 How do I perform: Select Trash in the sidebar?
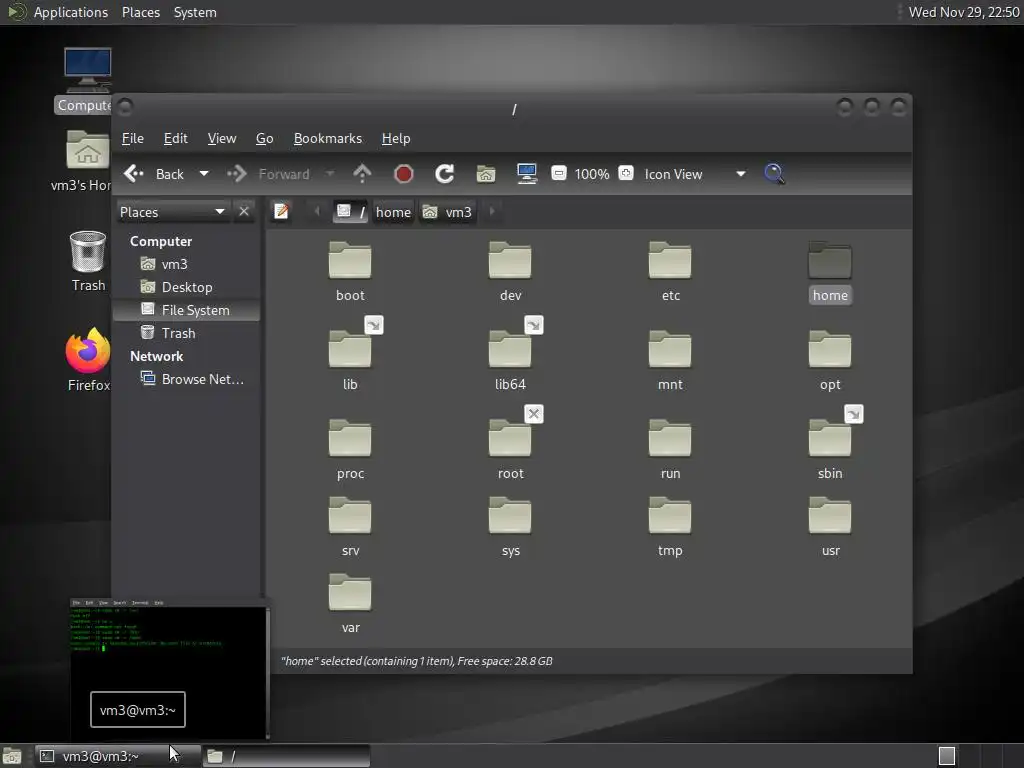tap(187, 333)
